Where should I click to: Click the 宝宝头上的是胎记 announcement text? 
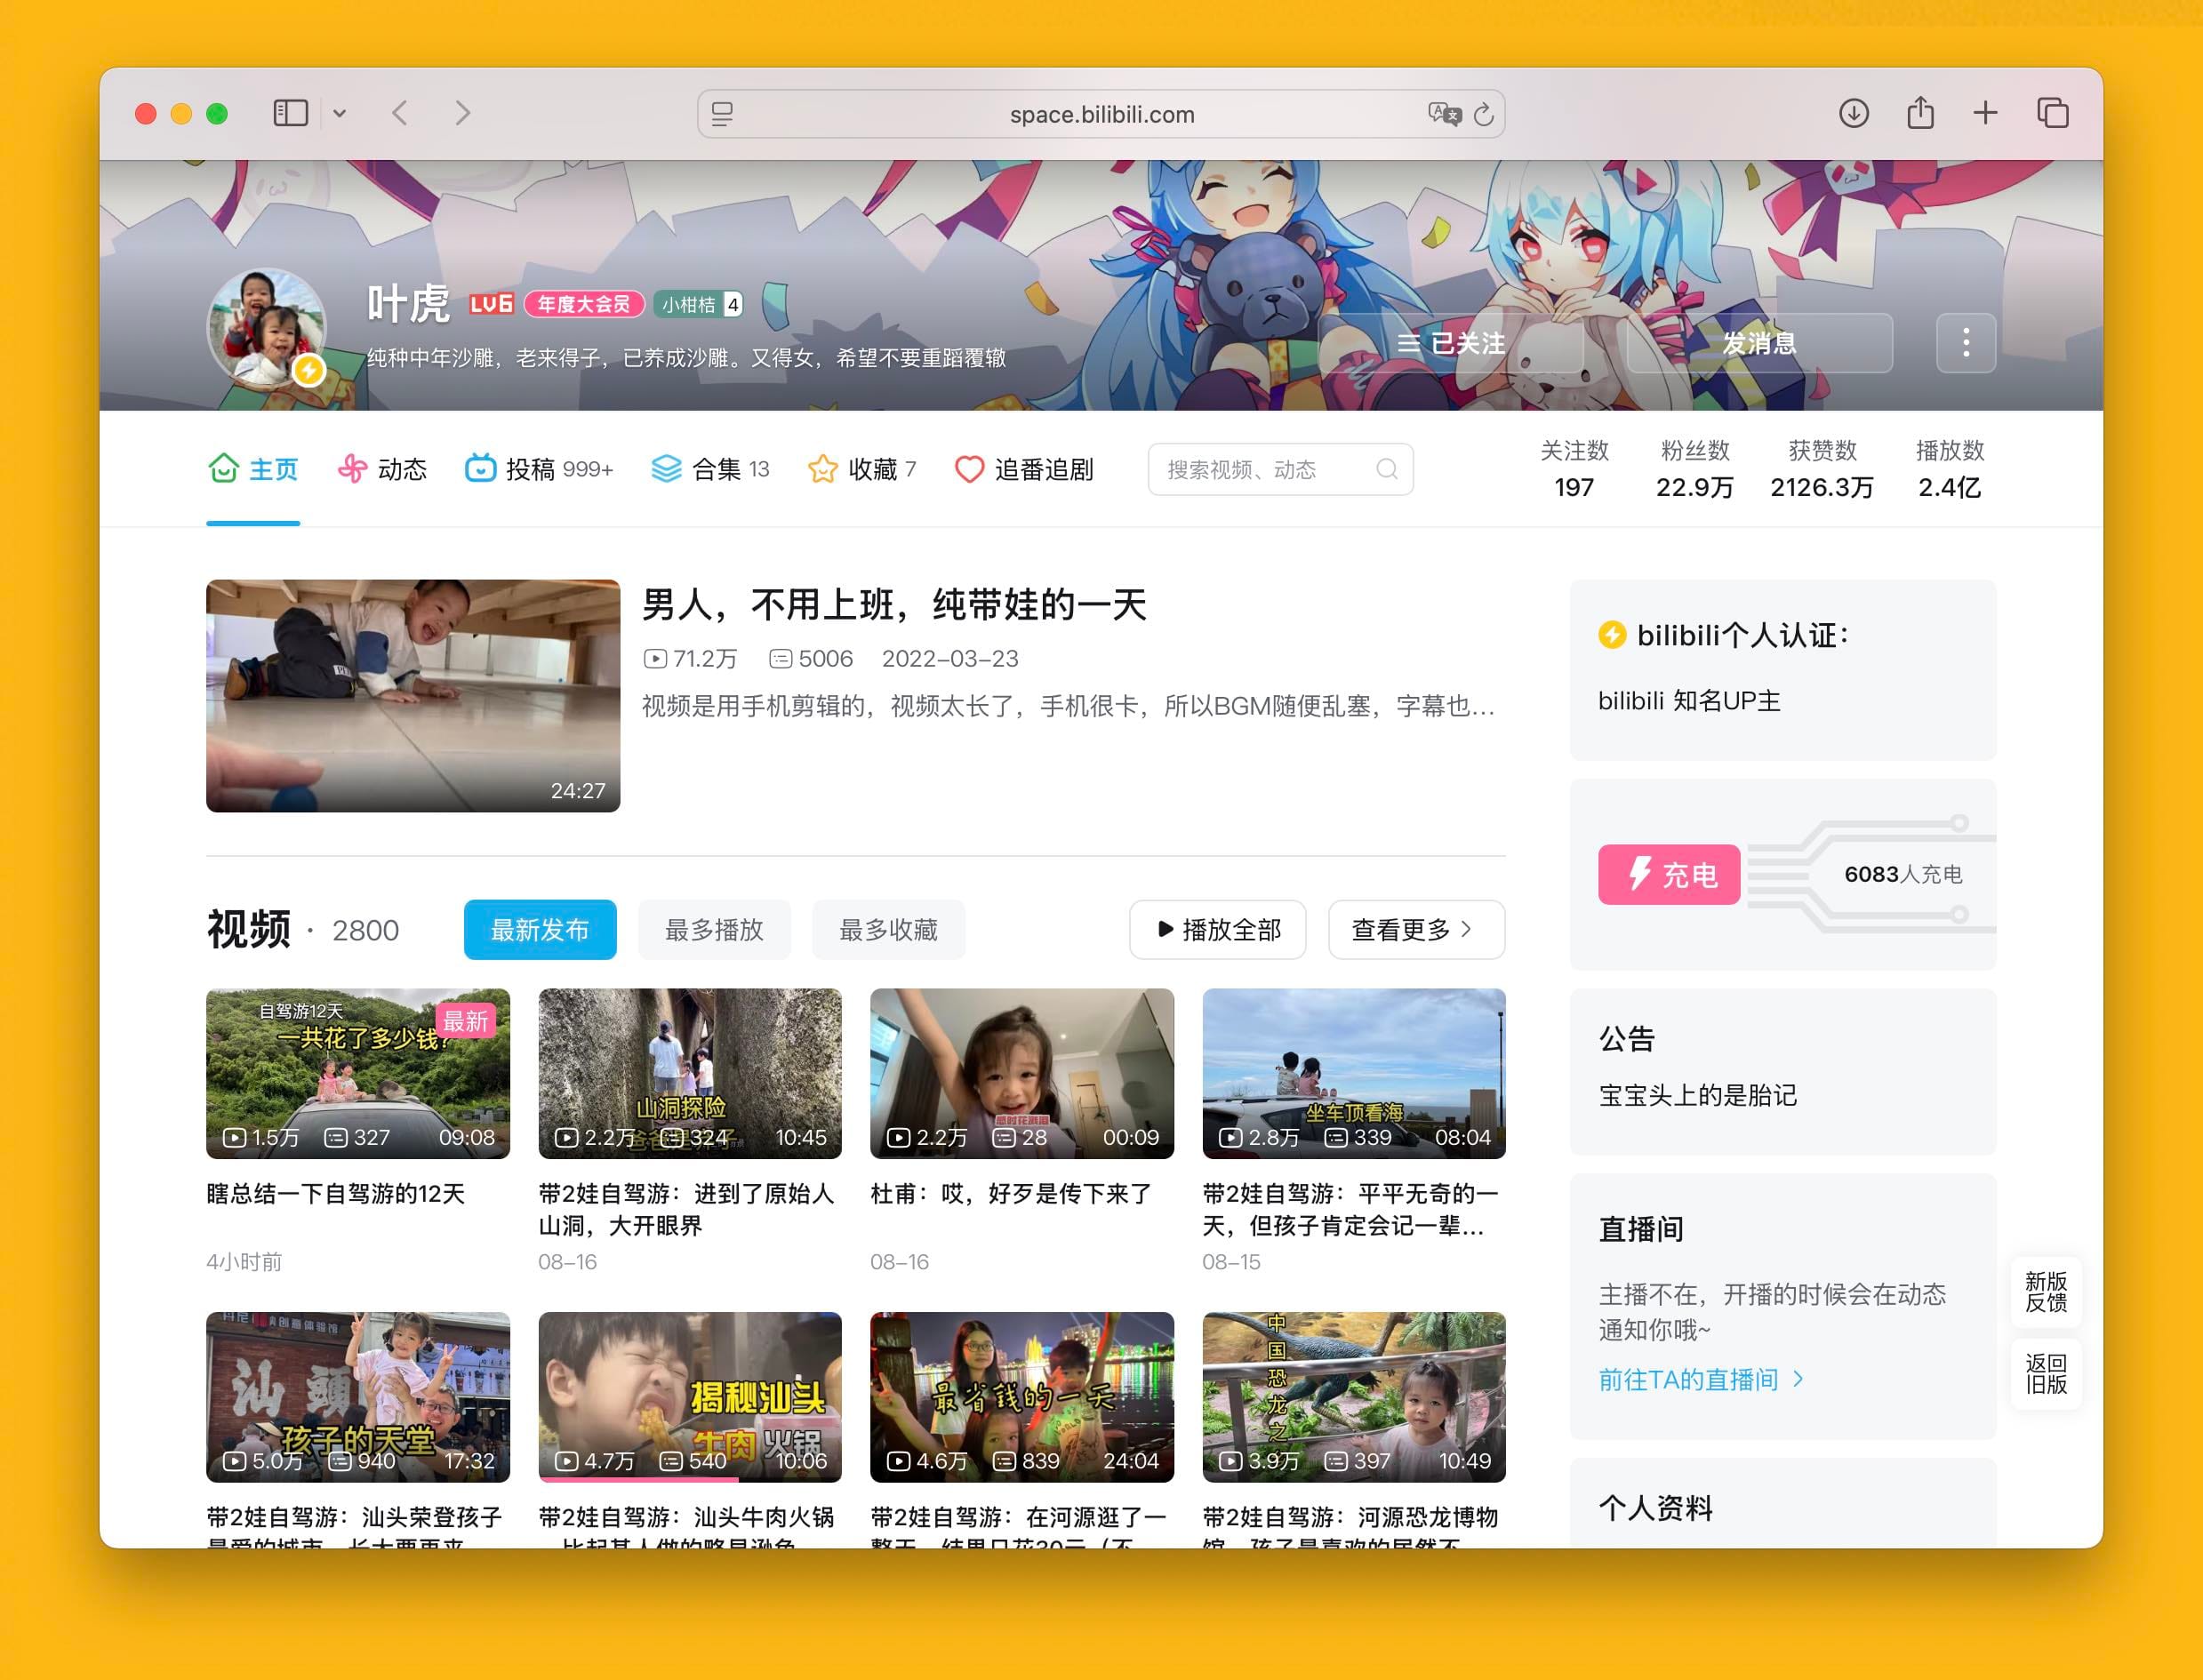(1698, 1096)
